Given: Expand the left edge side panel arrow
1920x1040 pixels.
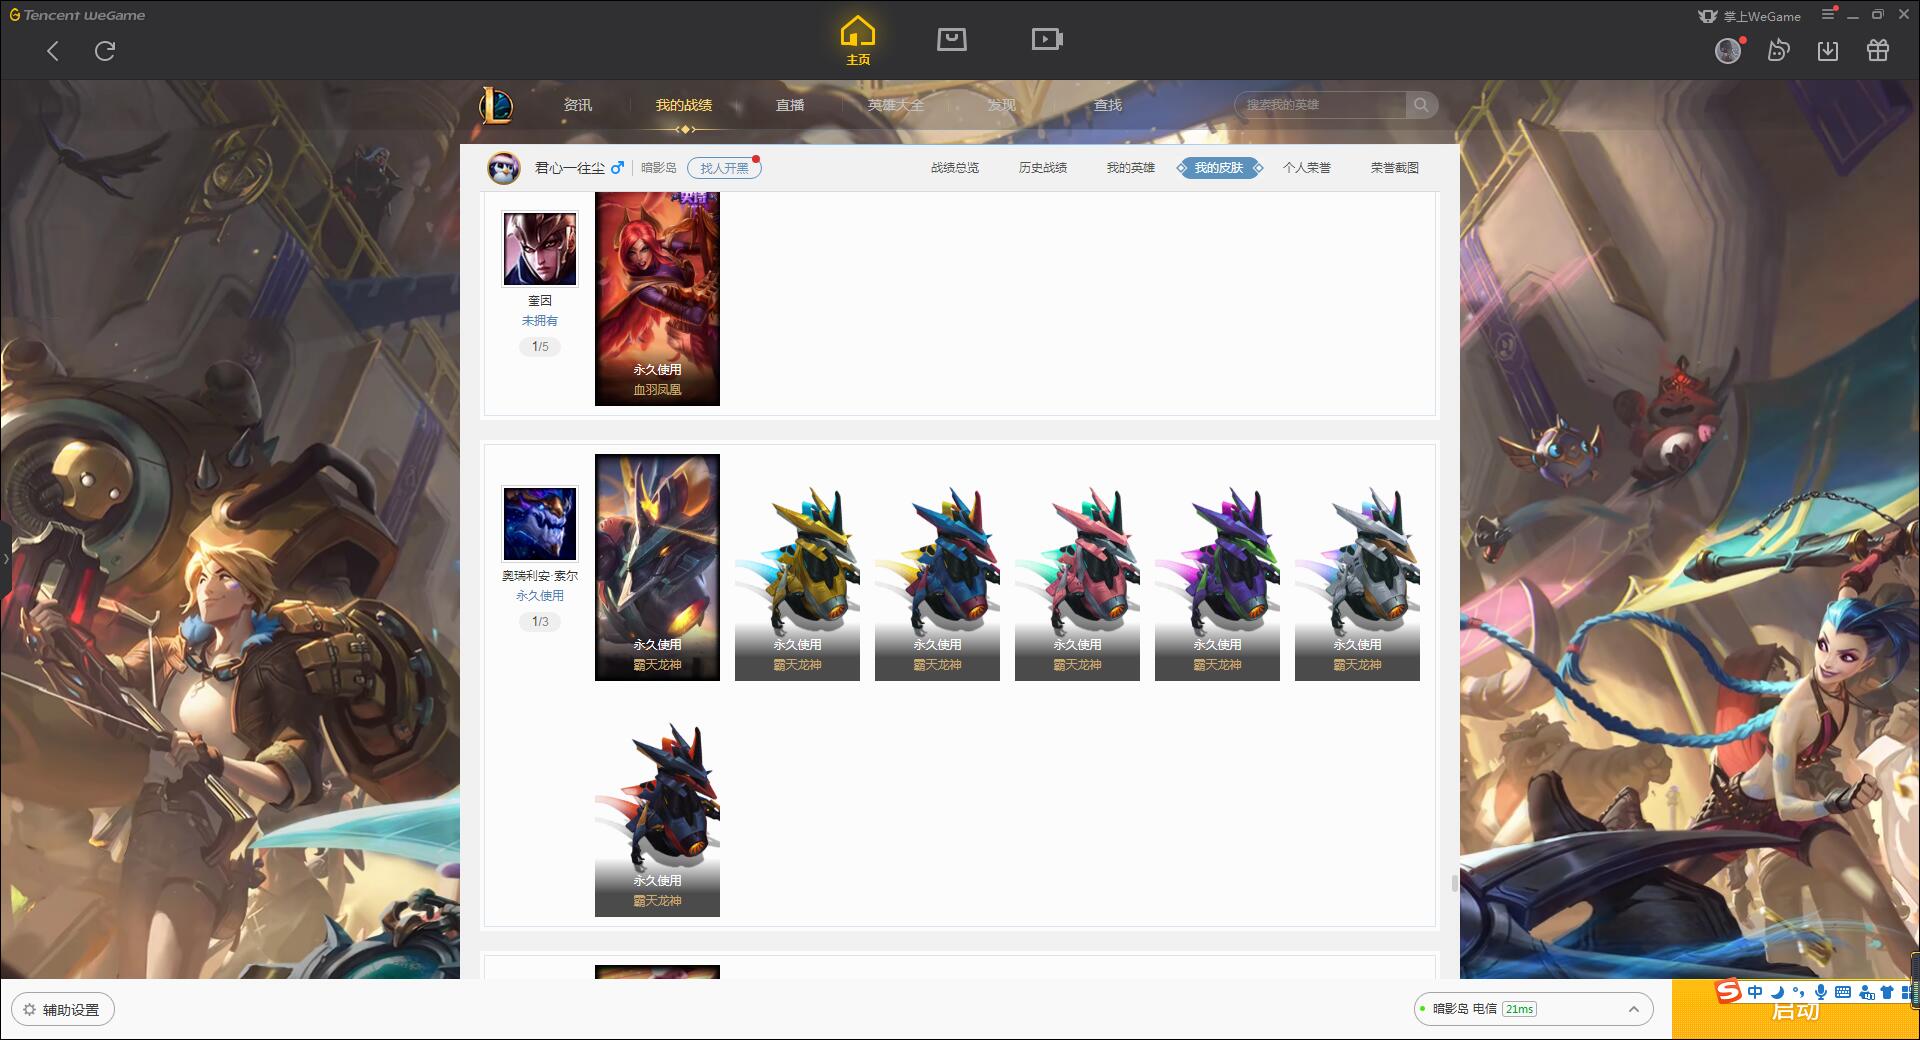Looking at the screenshot, I should point(5,558).
